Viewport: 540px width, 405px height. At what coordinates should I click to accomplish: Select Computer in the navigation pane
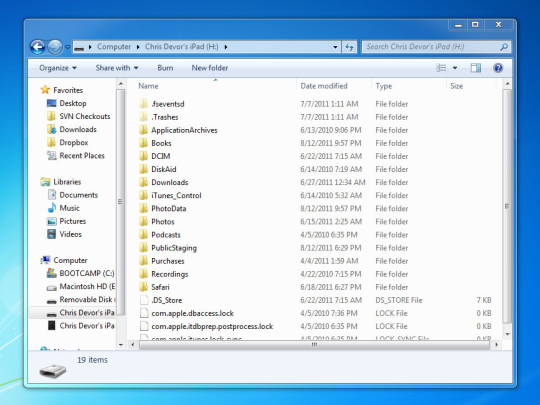click(x=70, y=260)
